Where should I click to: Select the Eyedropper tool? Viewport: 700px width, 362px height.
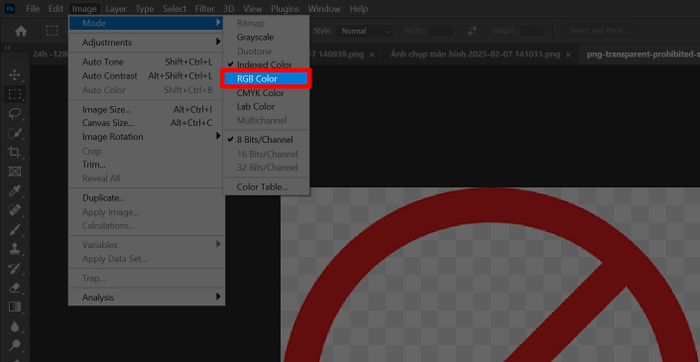pos(15,191)
